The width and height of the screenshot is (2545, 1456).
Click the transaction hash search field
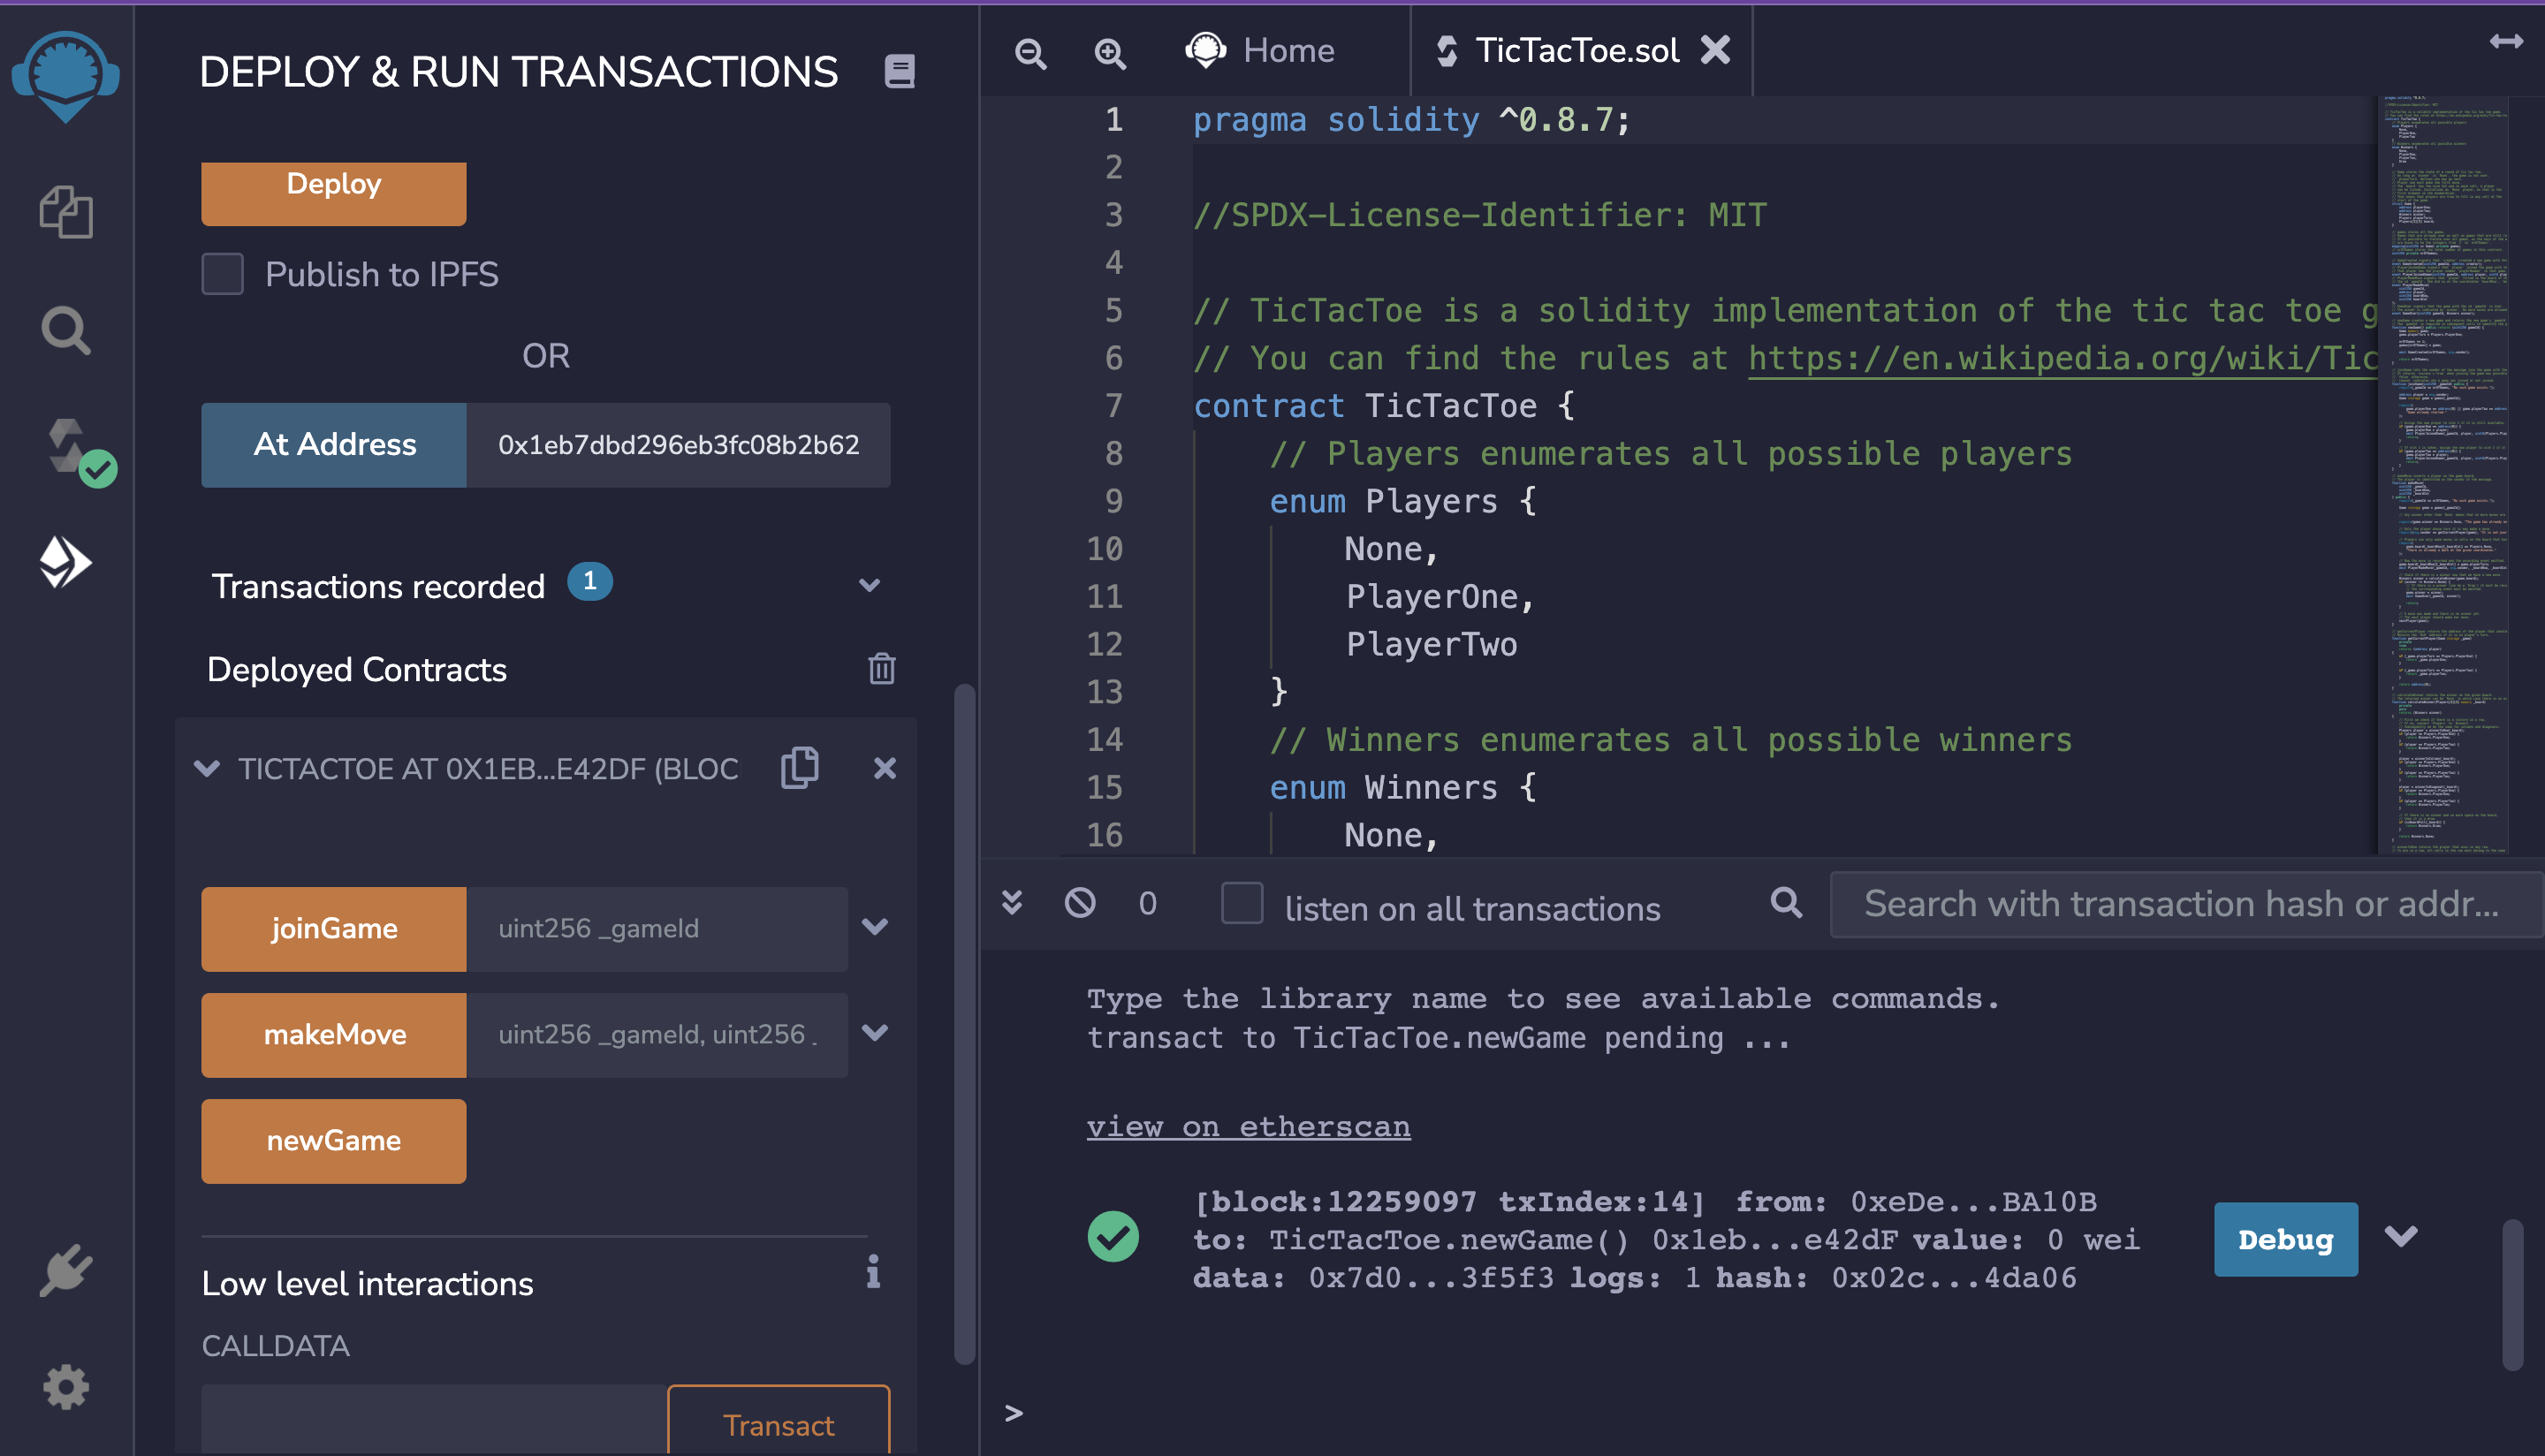(2186, 904)
